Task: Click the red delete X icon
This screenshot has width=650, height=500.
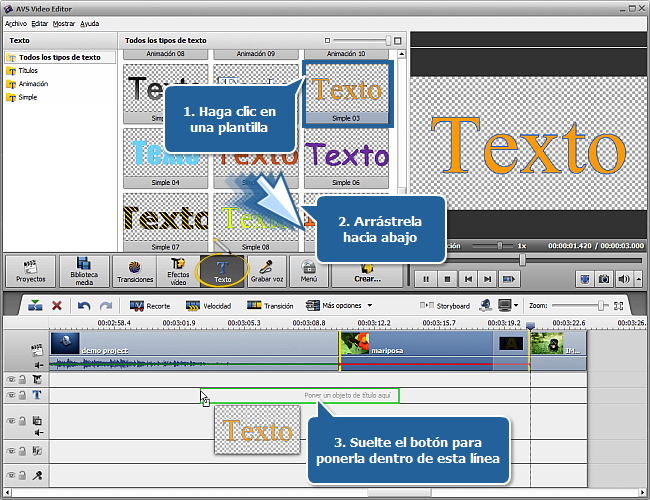Action: coord(57,305)
